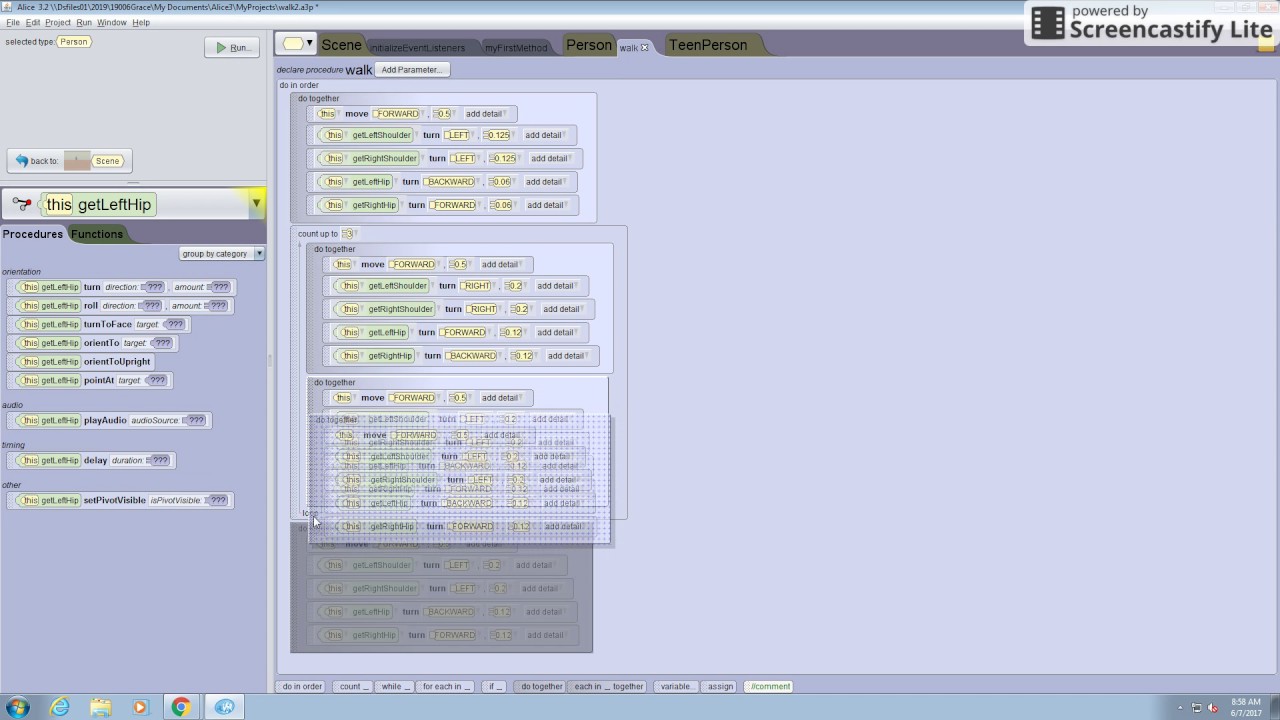
Task: Open 0.06 amount dropdown on first getRightHip turn
Action: [502, 205]
